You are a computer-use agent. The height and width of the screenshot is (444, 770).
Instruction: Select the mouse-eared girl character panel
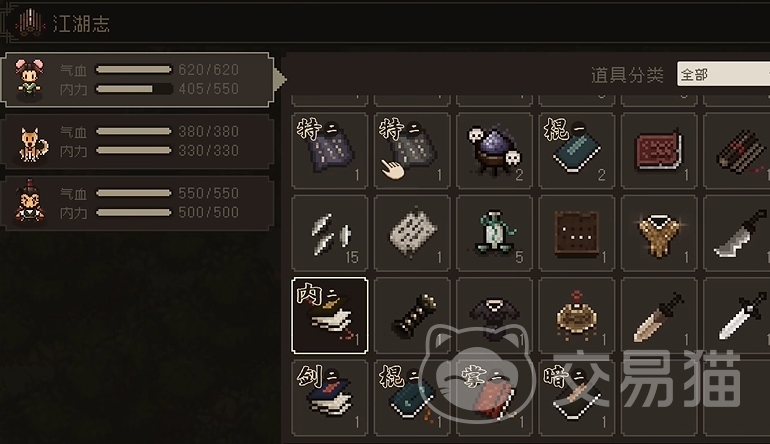pos(137,80)
